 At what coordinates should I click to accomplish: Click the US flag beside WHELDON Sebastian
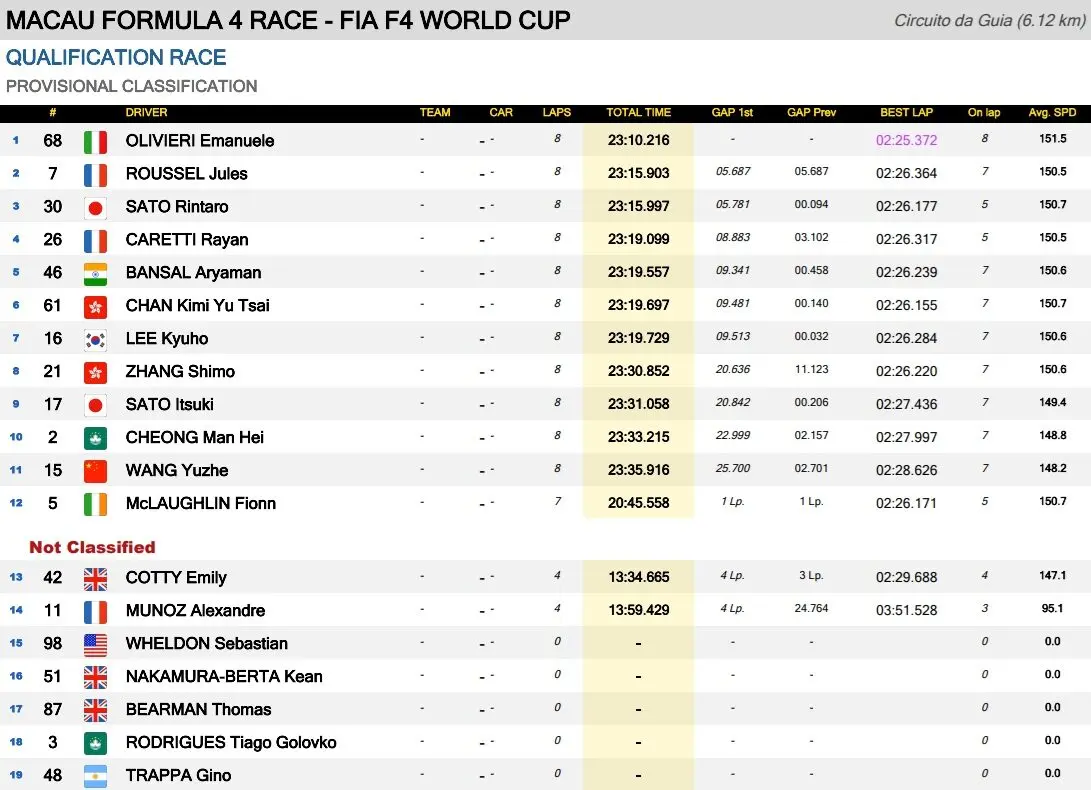click(x=95, y=644)
